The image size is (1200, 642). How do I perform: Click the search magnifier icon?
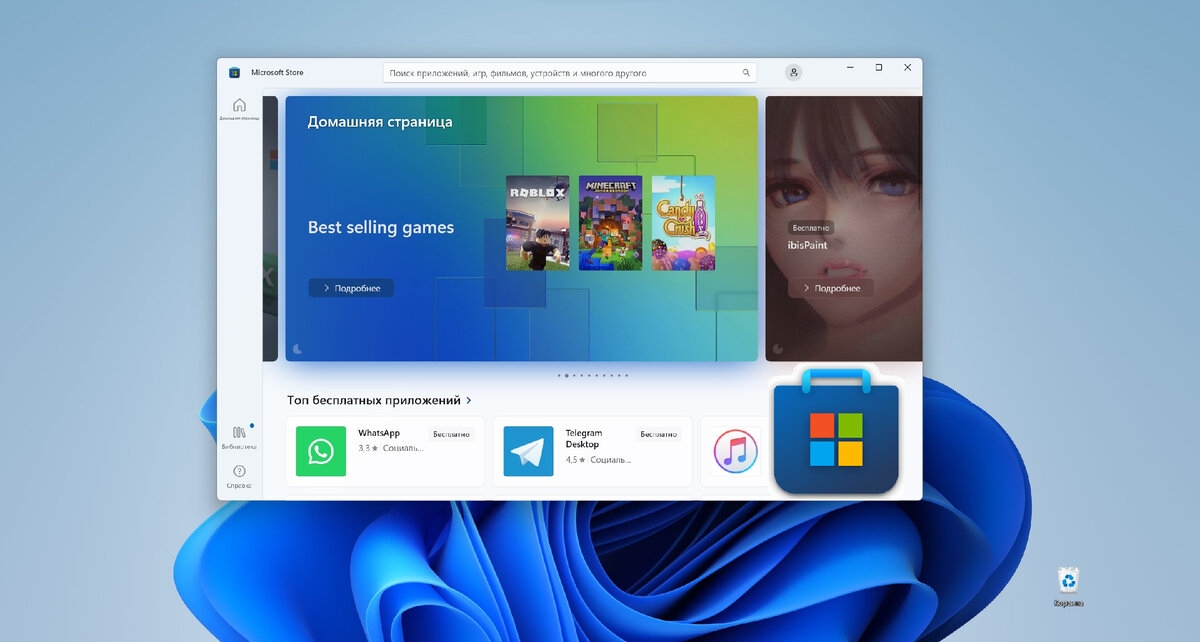point(746,73)
